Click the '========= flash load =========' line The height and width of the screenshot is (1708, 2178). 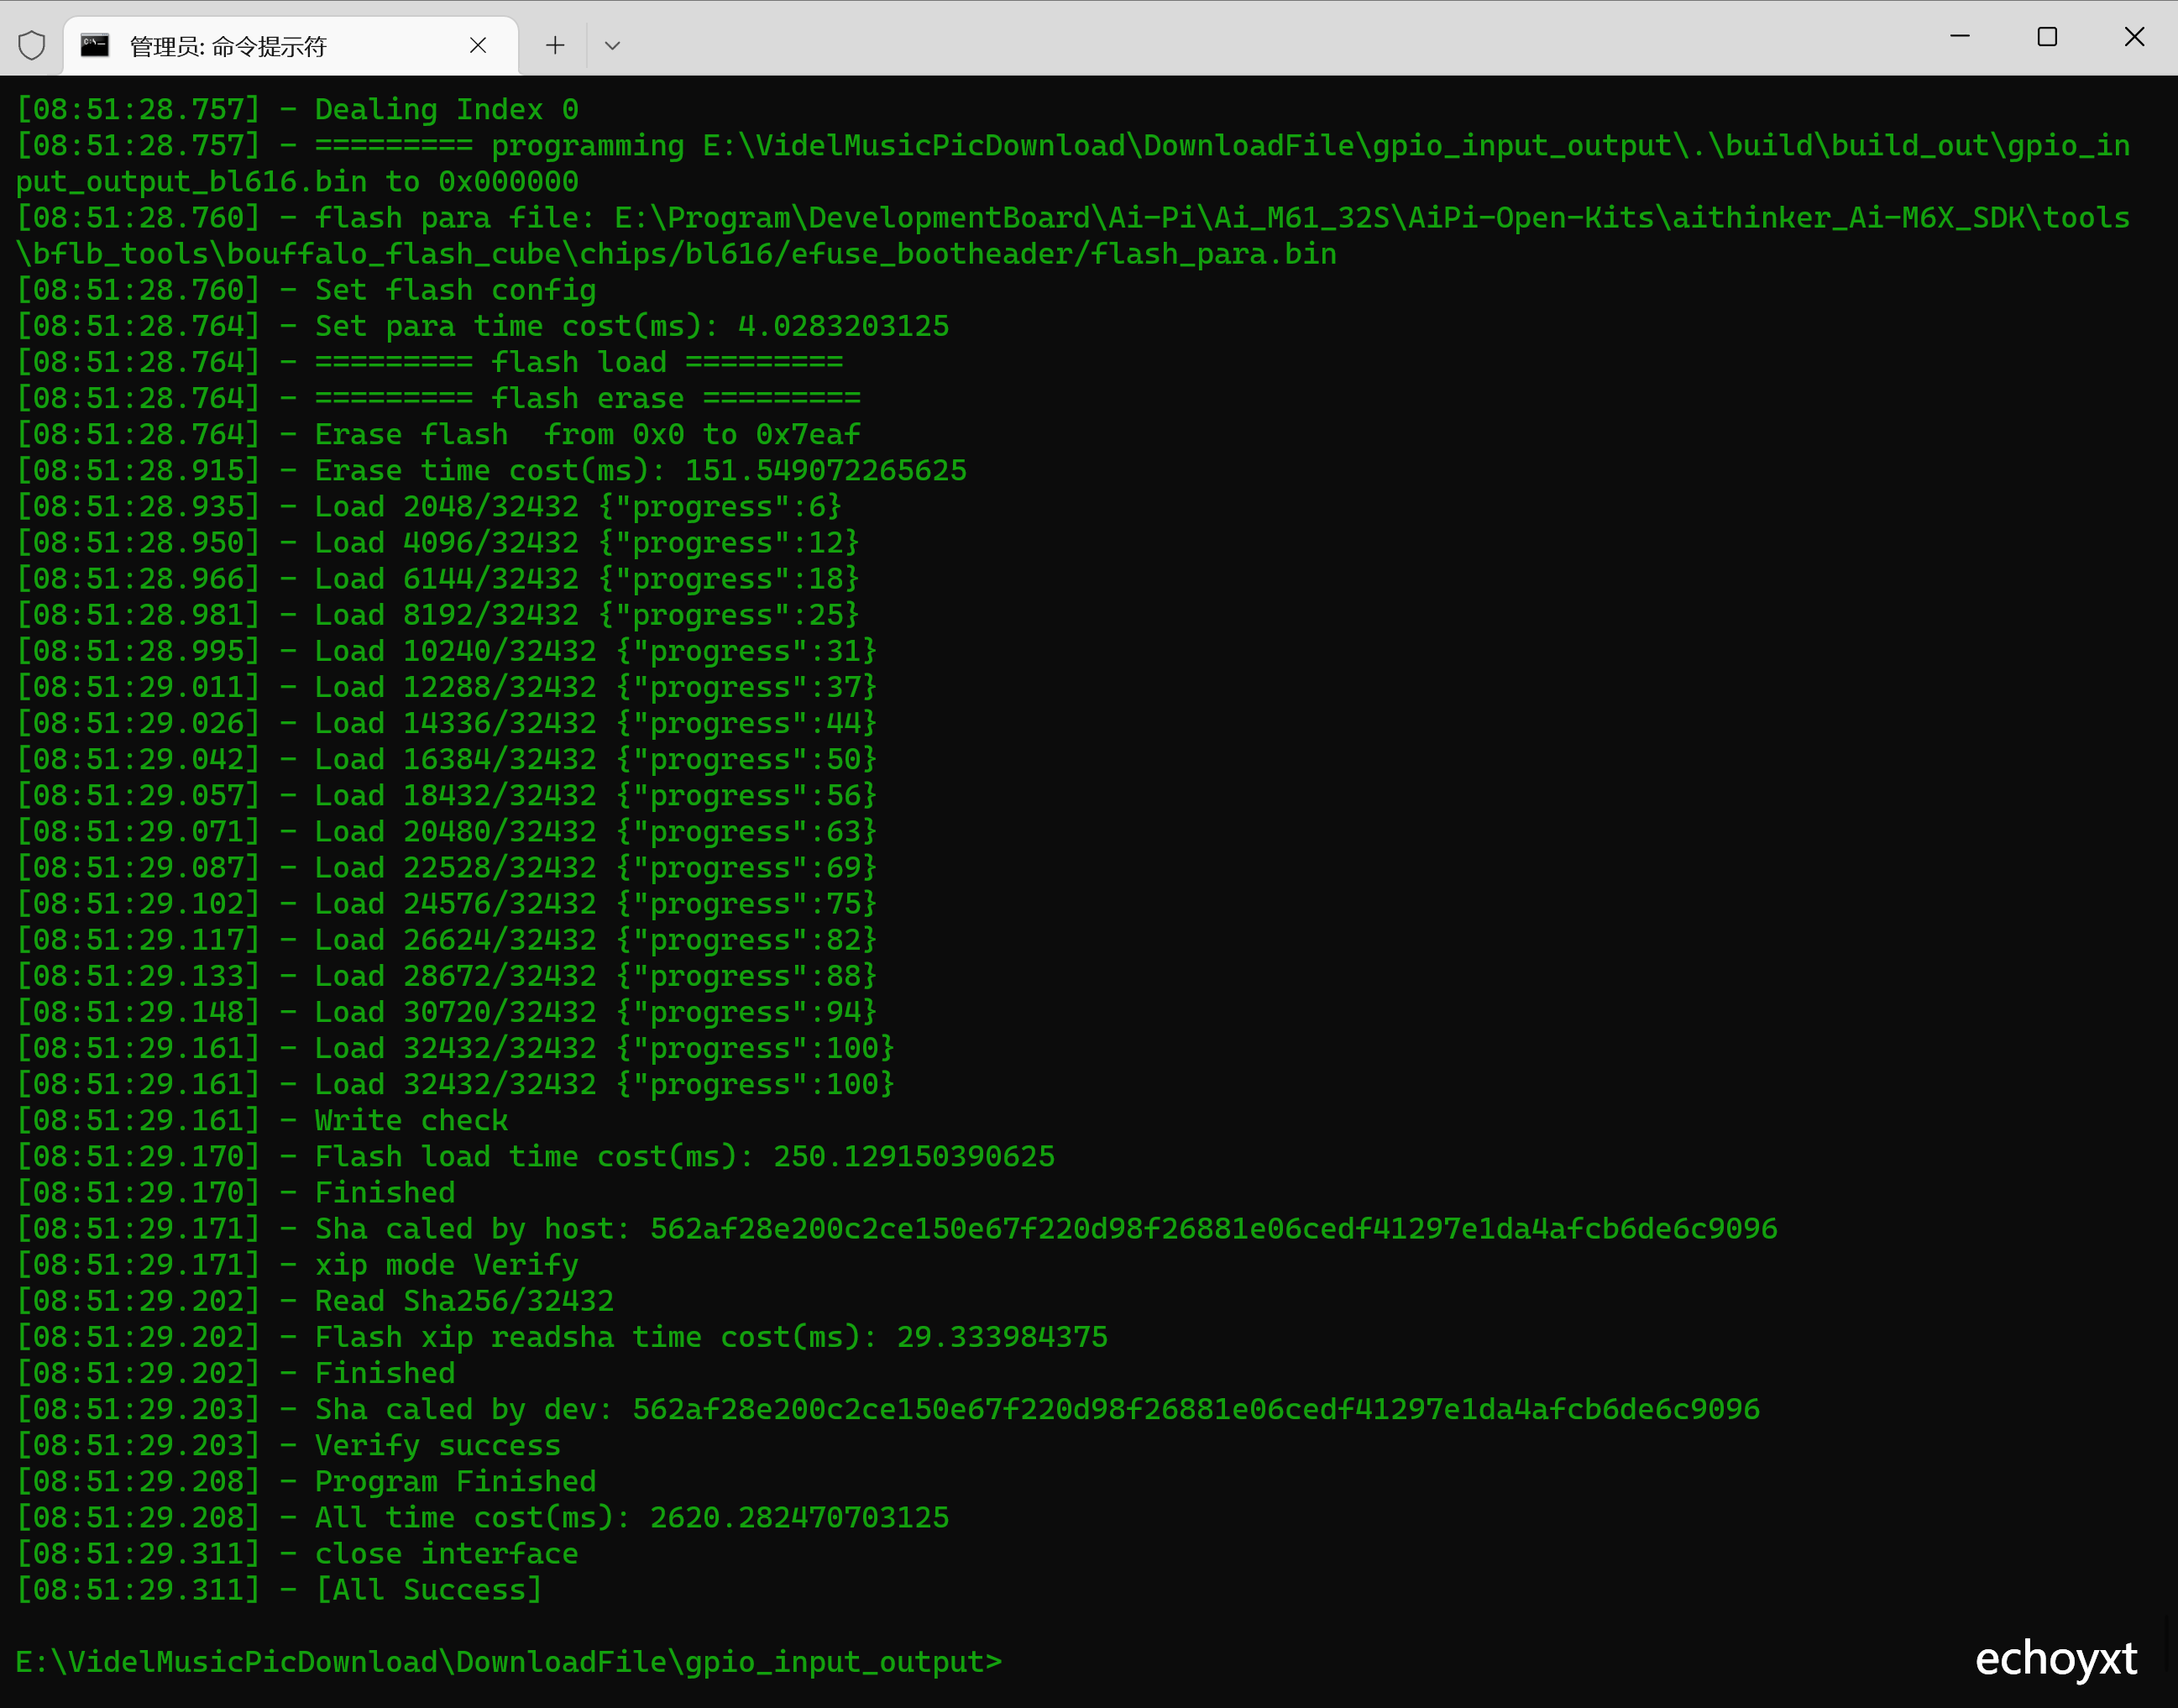pos(430,362)
